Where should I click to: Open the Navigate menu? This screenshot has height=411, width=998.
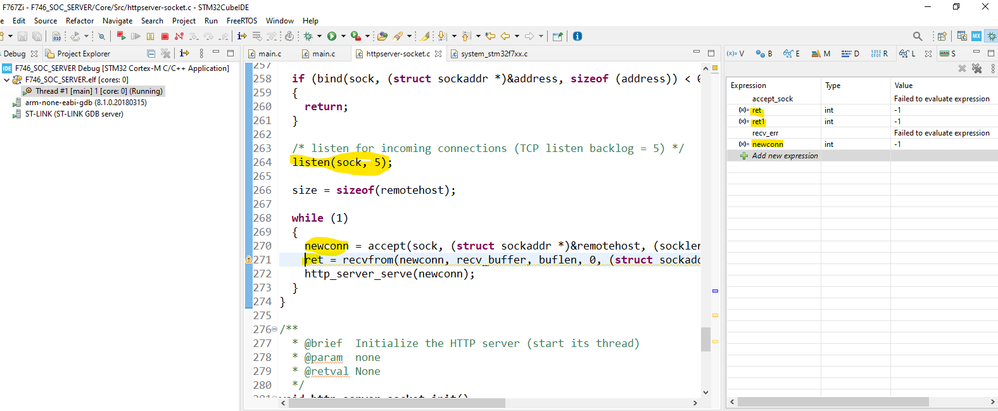coord(117,20)
